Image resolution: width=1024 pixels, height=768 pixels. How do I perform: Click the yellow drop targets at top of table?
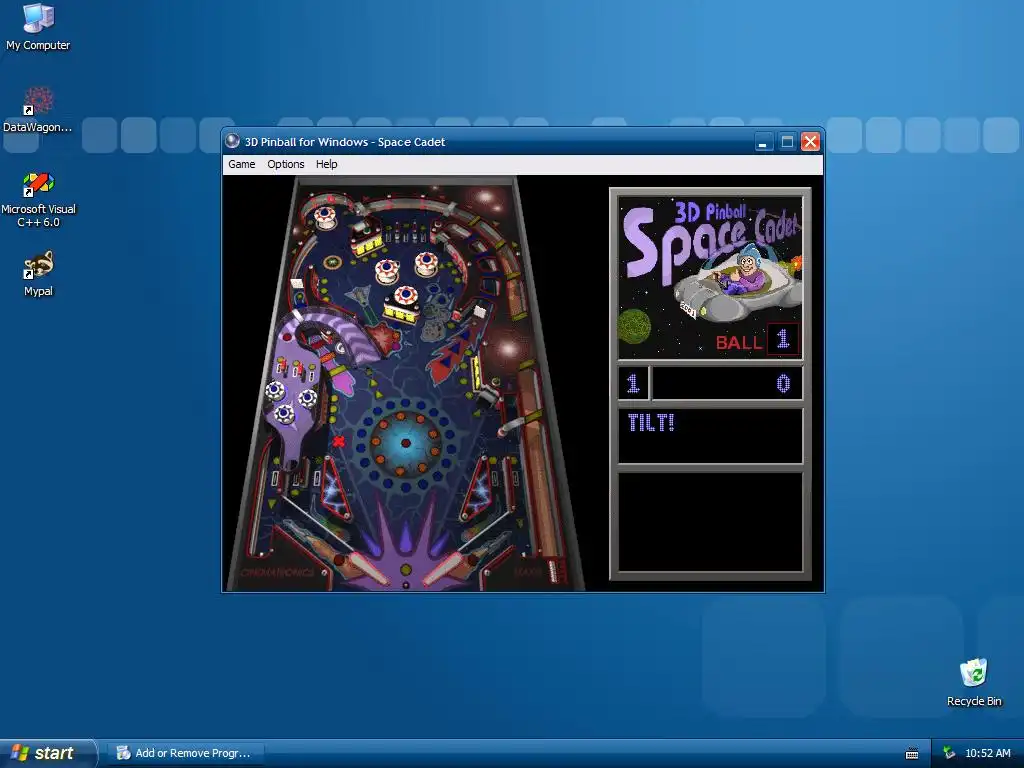click(367, 244)
